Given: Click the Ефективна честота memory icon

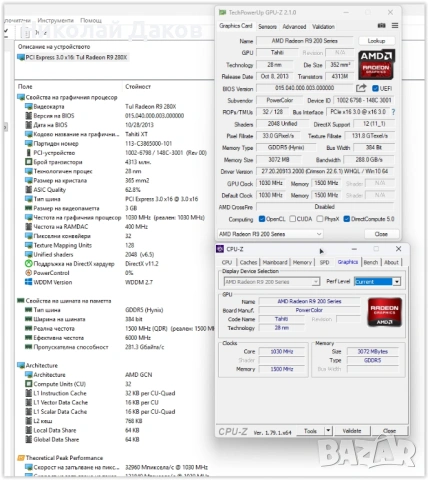Looking at the screenshot, I should [29, 338].
